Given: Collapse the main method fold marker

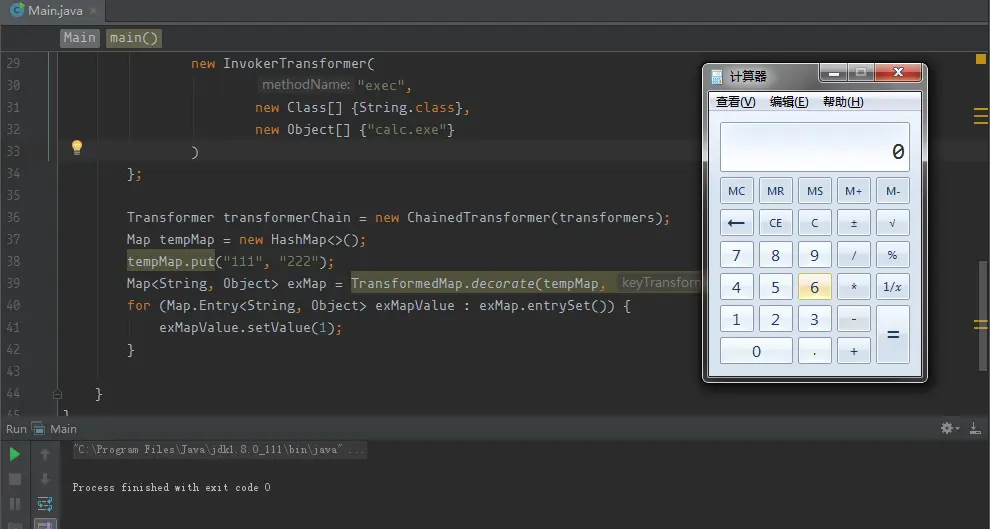Looking at the screenshot, I should [57, 394].
